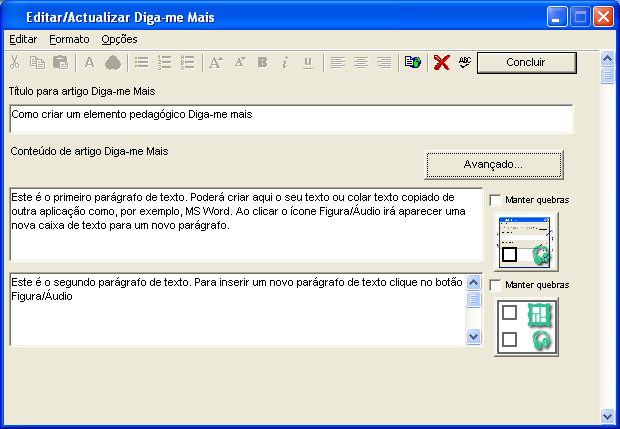Click Figura/Áudio image button beside second paragraph
This screenshot has width=620, height=429.
[x=526, y=326]
